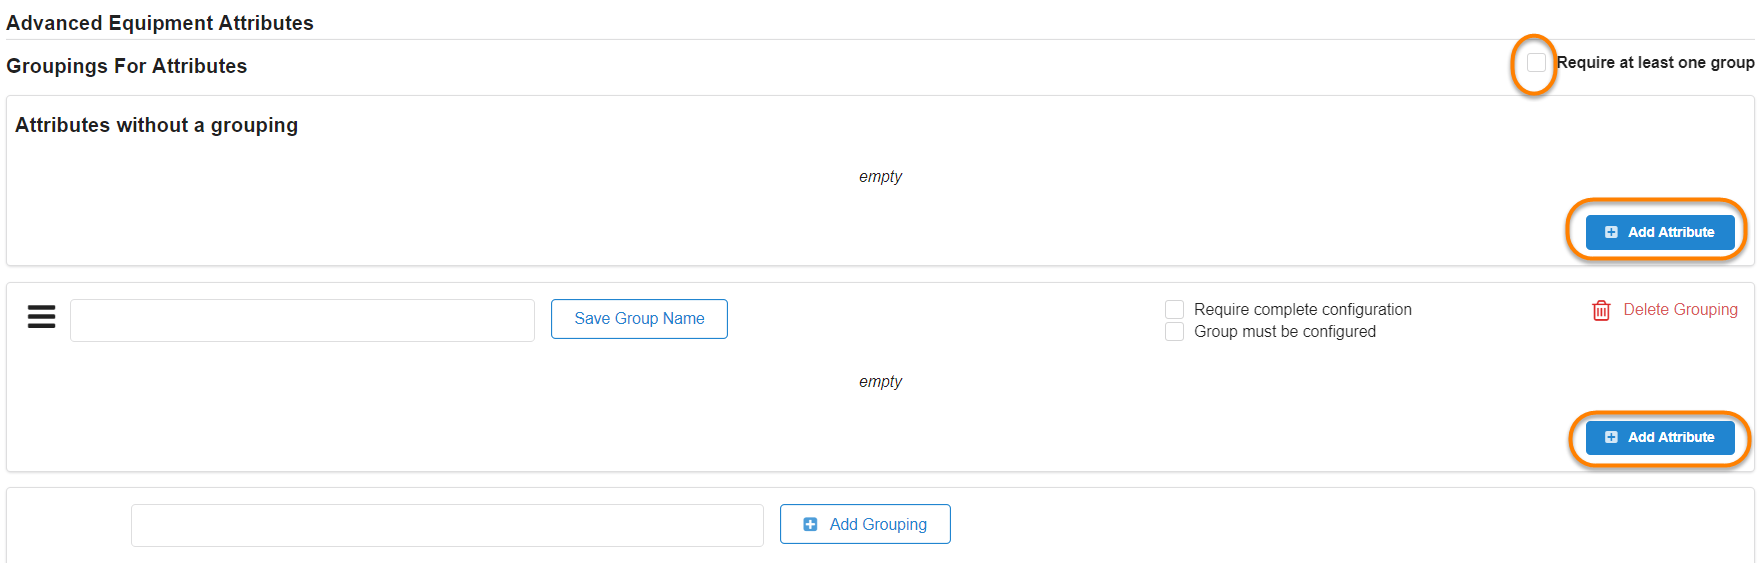Focus the new grouping name field beside Add Grouping
1757x563 pixels.
447,525
